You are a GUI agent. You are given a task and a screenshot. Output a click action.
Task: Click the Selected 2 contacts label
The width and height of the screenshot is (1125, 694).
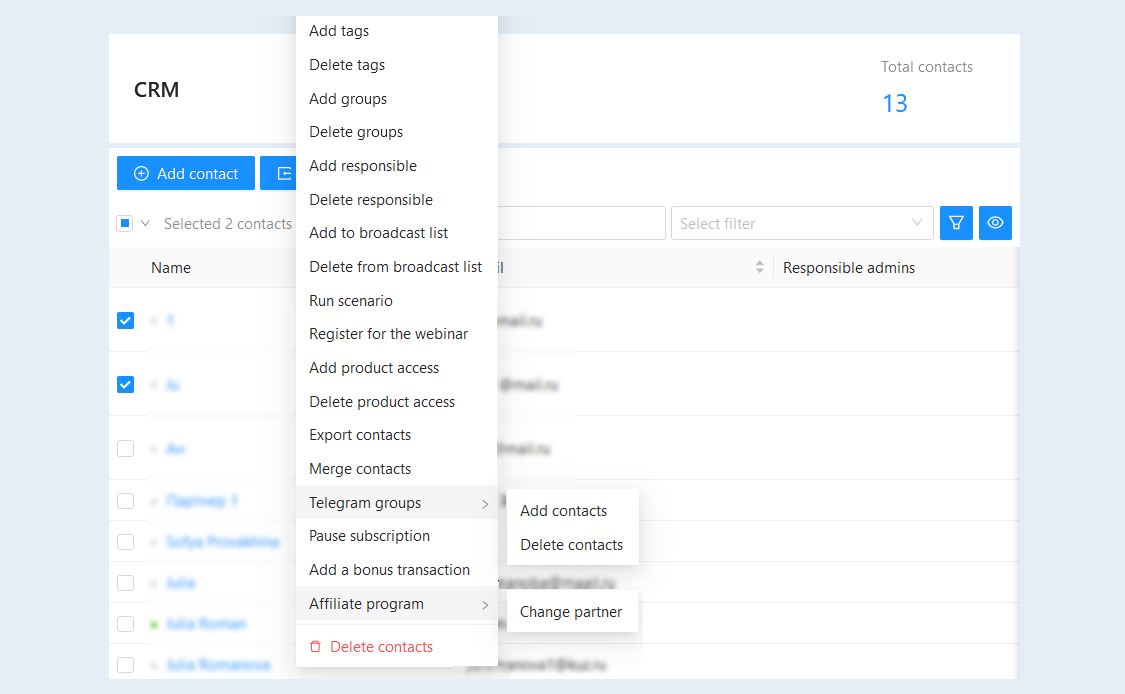click(x=227, y=224)
